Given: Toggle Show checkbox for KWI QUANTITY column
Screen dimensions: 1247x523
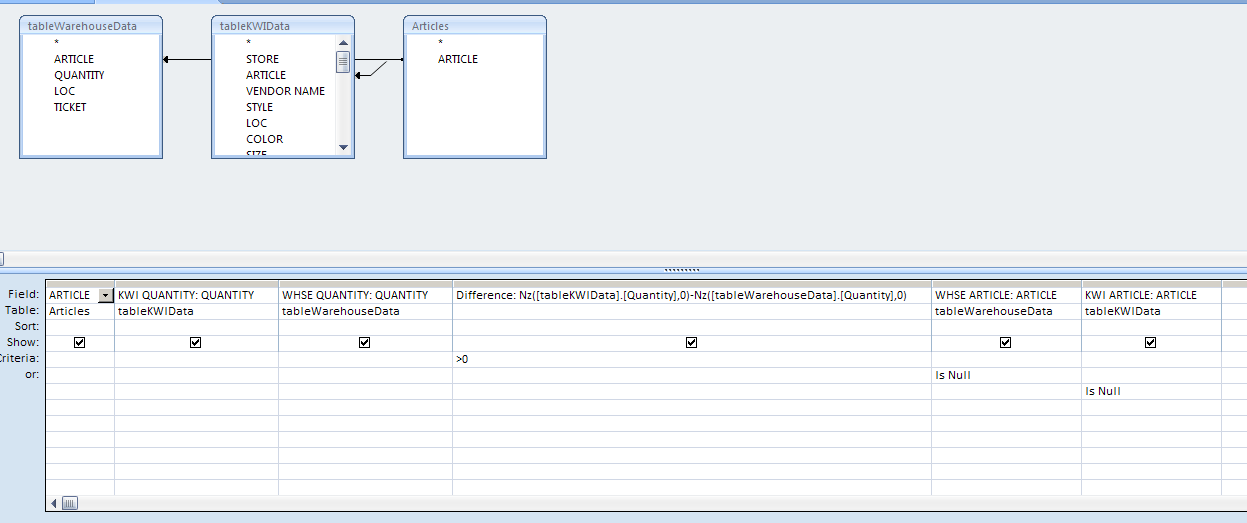Looking at the screenshot, I should click(x=196, y=342).
